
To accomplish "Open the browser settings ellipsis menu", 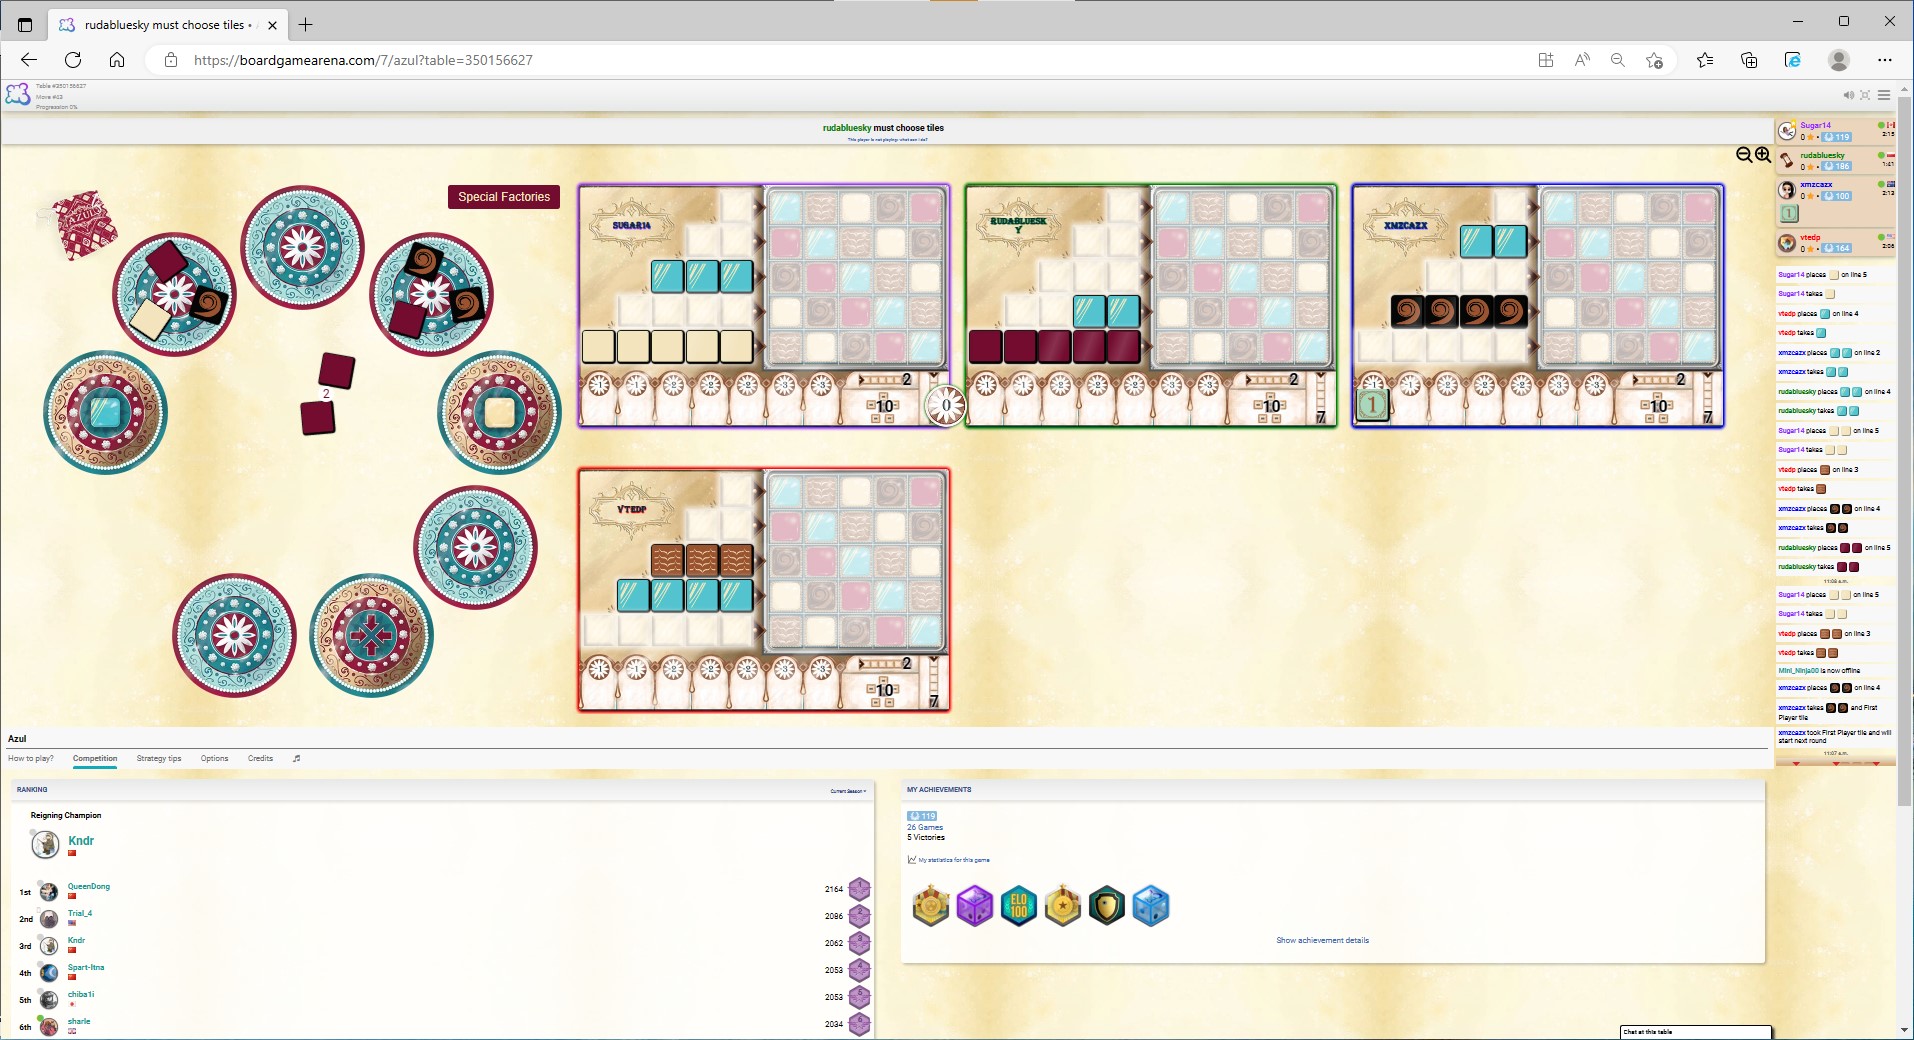I will pyautogui.click(x=1885, y=60).
